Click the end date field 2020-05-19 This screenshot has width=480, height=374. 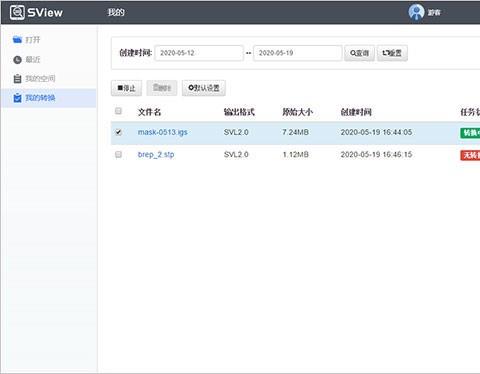[x=298, y=53]
